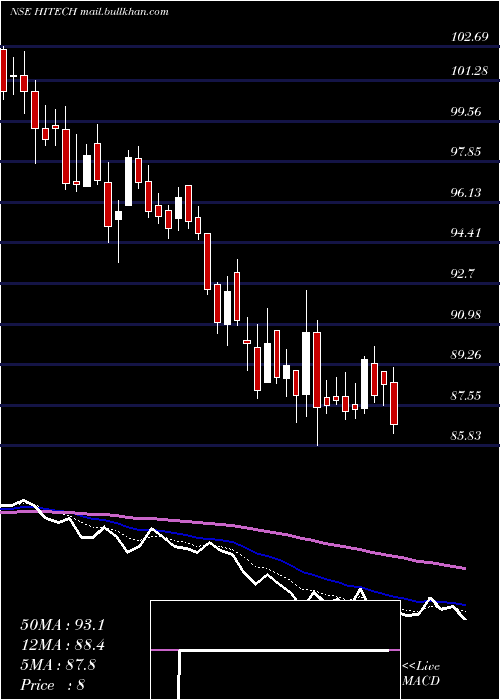500x700 pixels.
Task: Click the blue 12MA line end
Action: 464,604
